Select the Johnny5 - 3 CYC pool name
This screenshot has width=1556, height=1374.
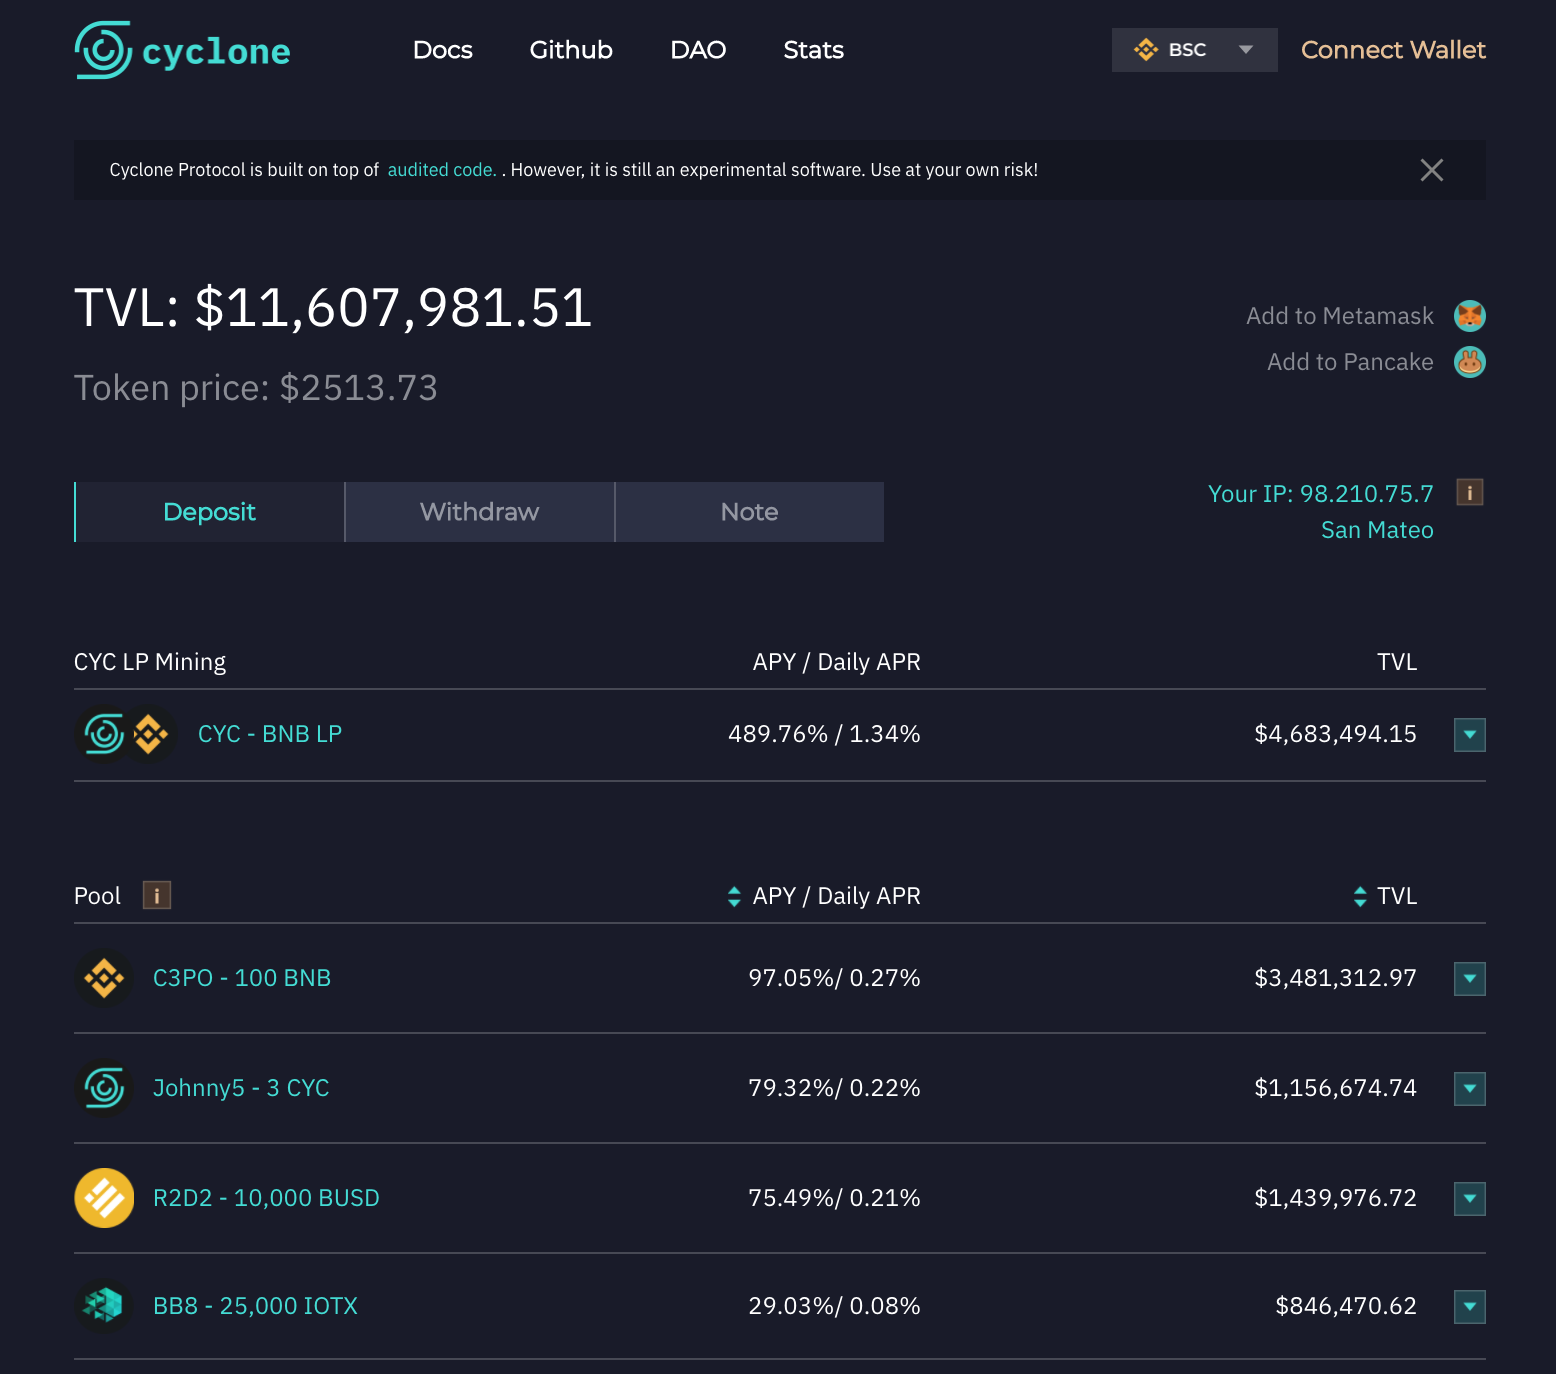(x=241, y=1088)
